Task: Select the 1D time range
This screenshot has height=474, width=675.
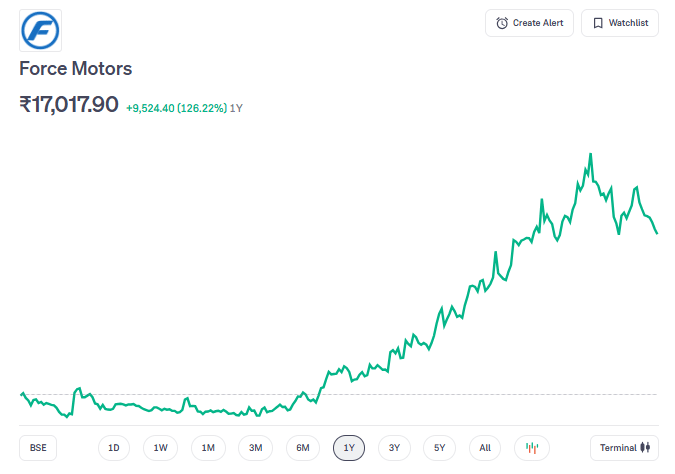Action: coord(114,448)
